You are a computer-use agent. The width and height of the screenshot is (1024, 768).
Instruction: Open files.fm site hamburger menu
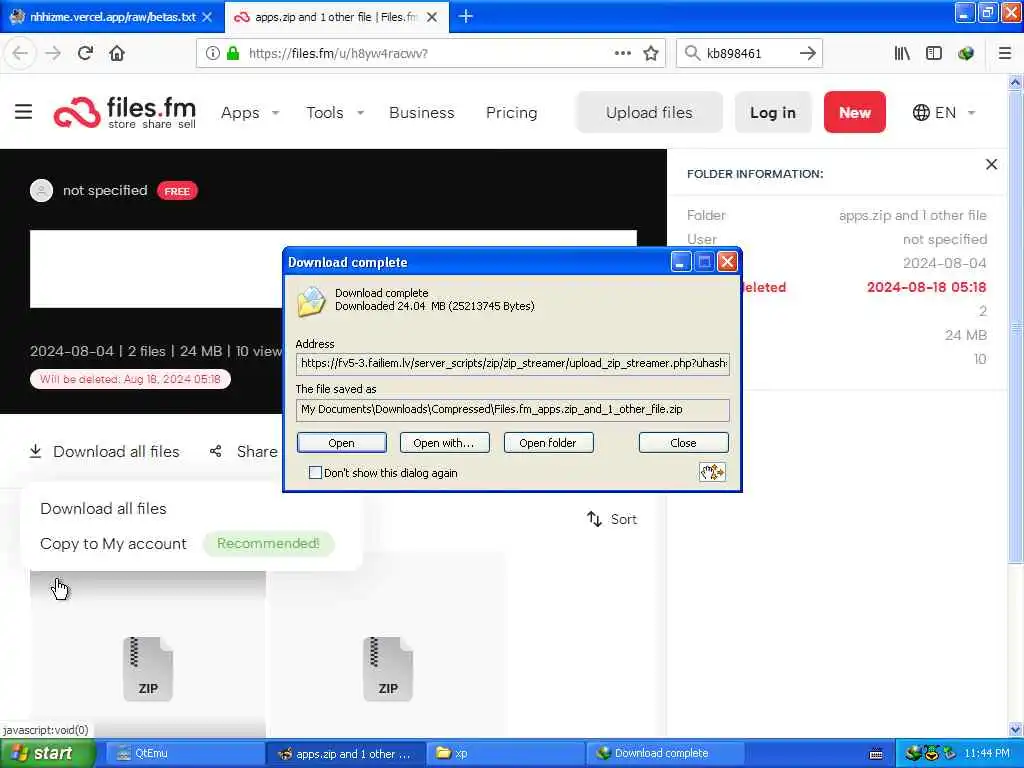tap(24, 112)
